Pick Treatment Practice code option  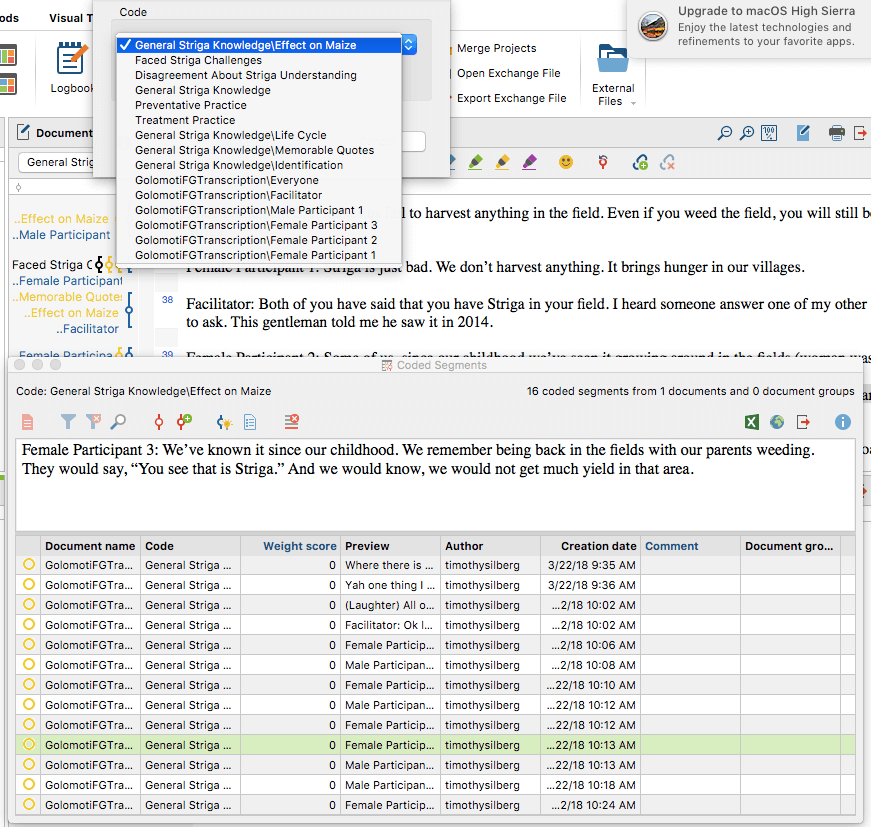point(185,120)
